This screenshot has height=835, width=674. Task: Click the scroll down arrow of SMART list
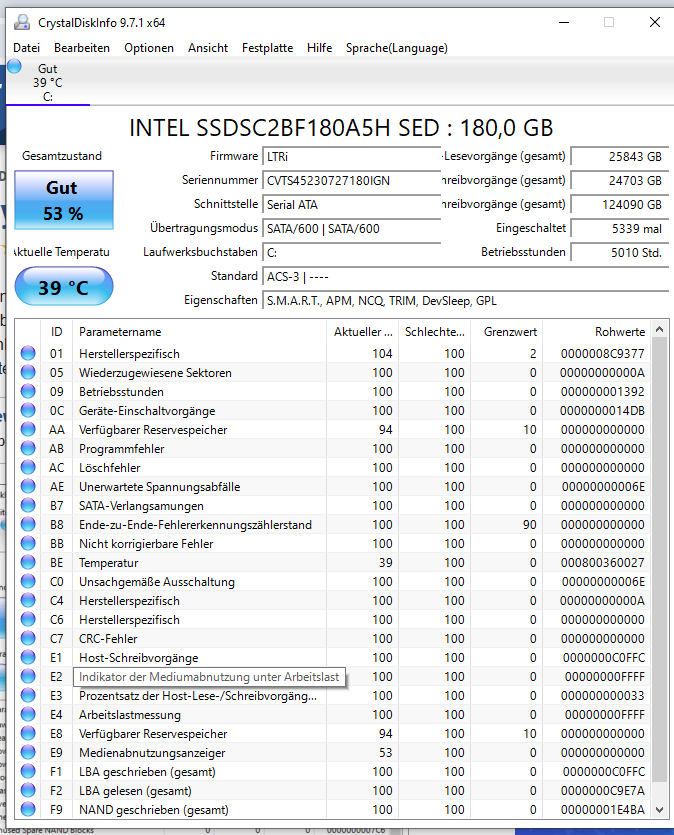pyautogui.click(x=660, y=810)
